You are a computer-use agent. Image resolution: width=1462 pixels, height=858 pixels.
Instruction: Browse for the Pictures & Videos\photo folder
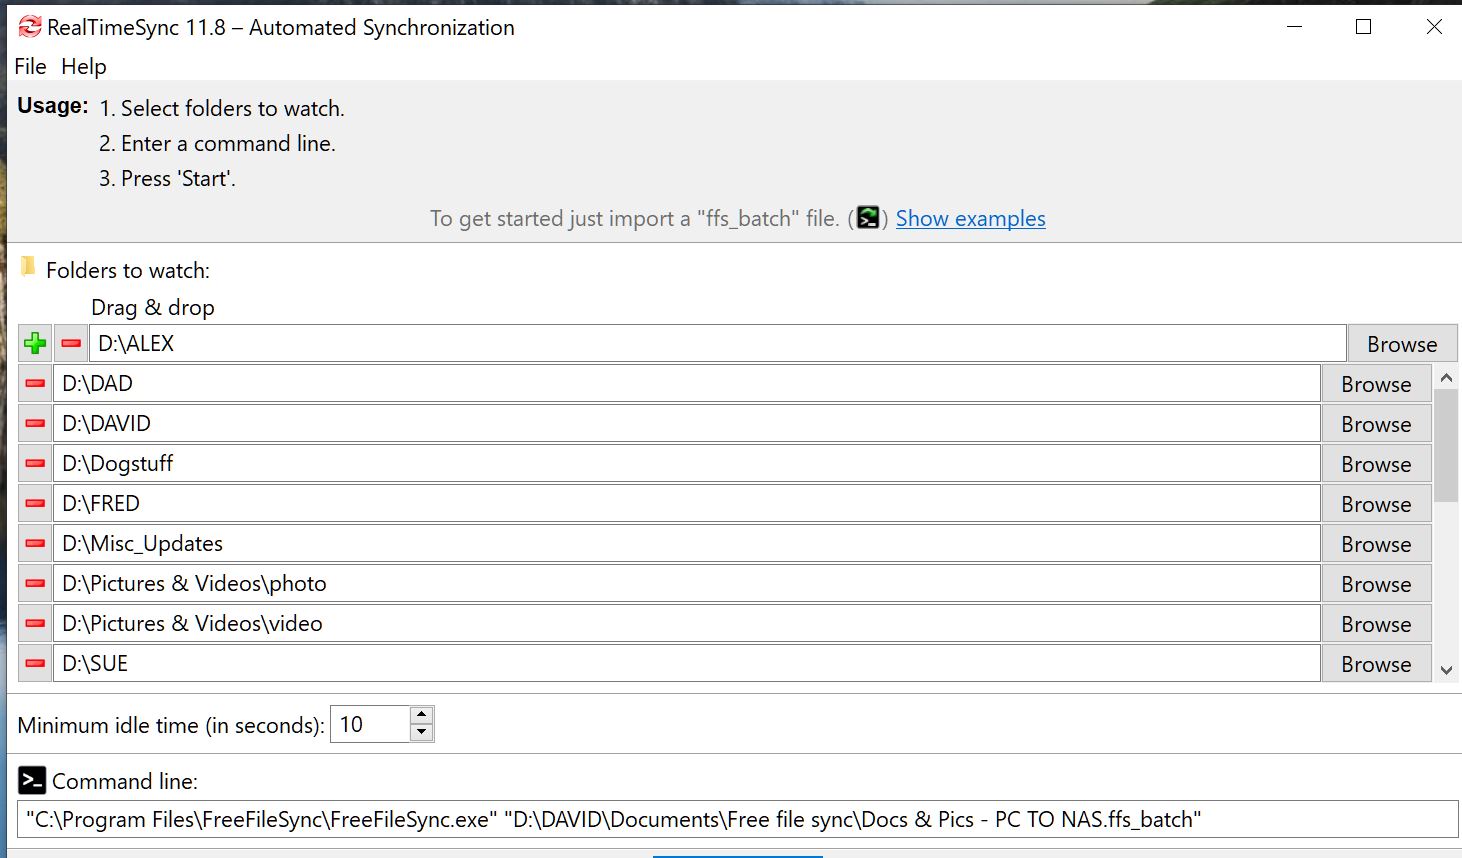click(x=1376, y=584)
